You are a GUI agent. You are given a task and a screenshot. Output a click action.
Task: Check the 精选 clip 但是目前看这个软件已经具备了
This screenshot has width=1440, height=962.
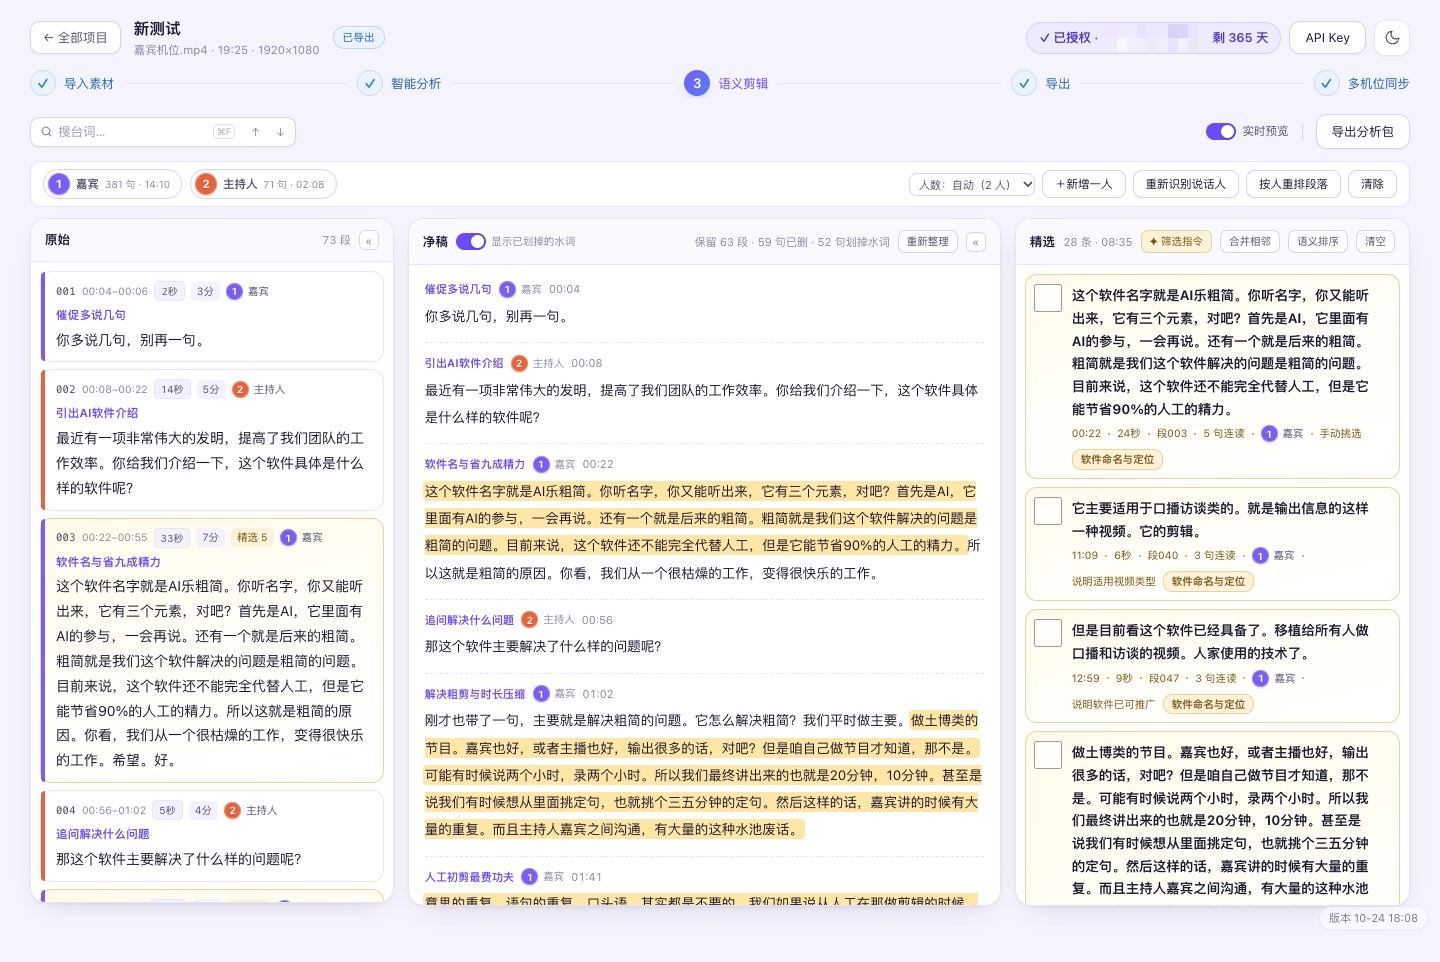point(1048,633)
